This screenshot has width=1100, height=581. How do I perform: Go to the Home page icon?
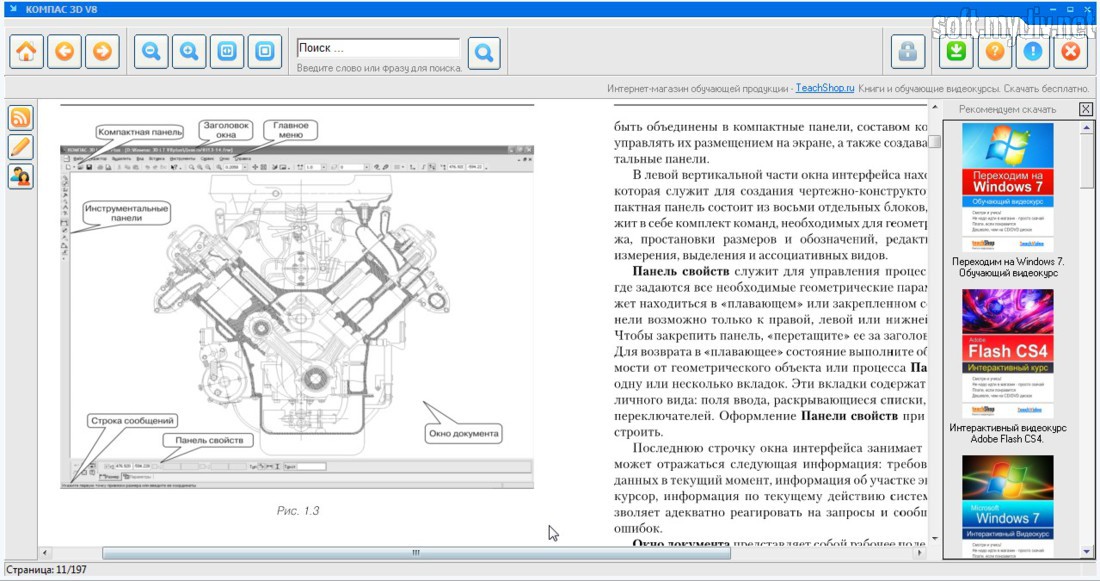pos(27,51)
